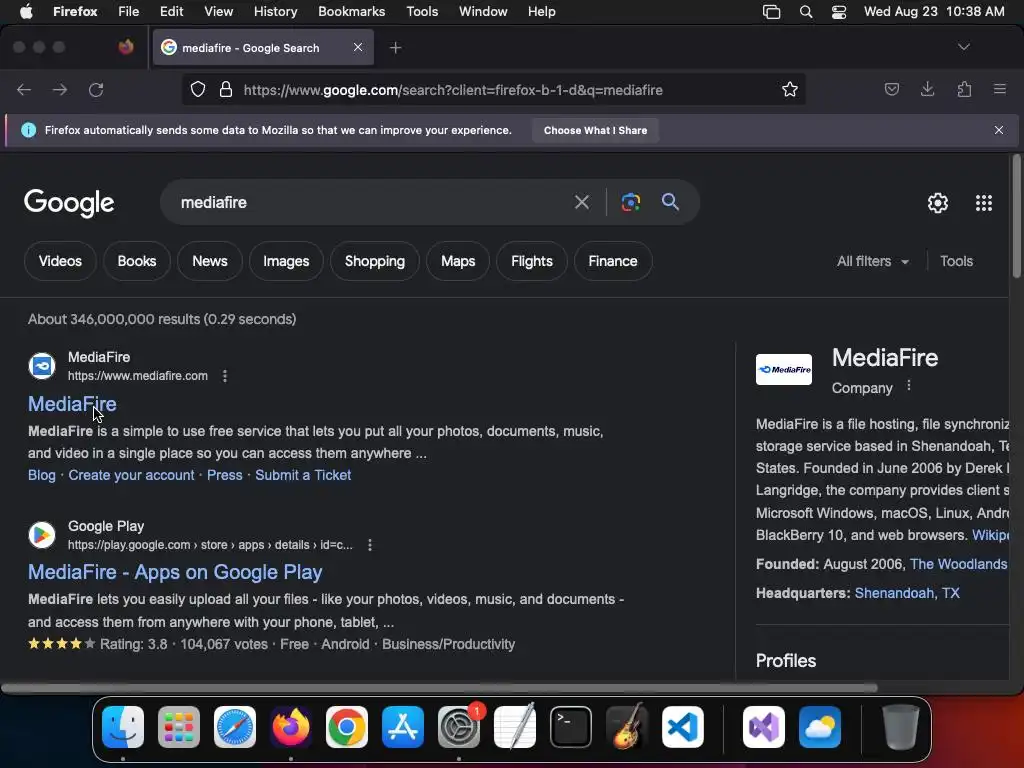Open Terminal from the Dock

click(571, 727)
